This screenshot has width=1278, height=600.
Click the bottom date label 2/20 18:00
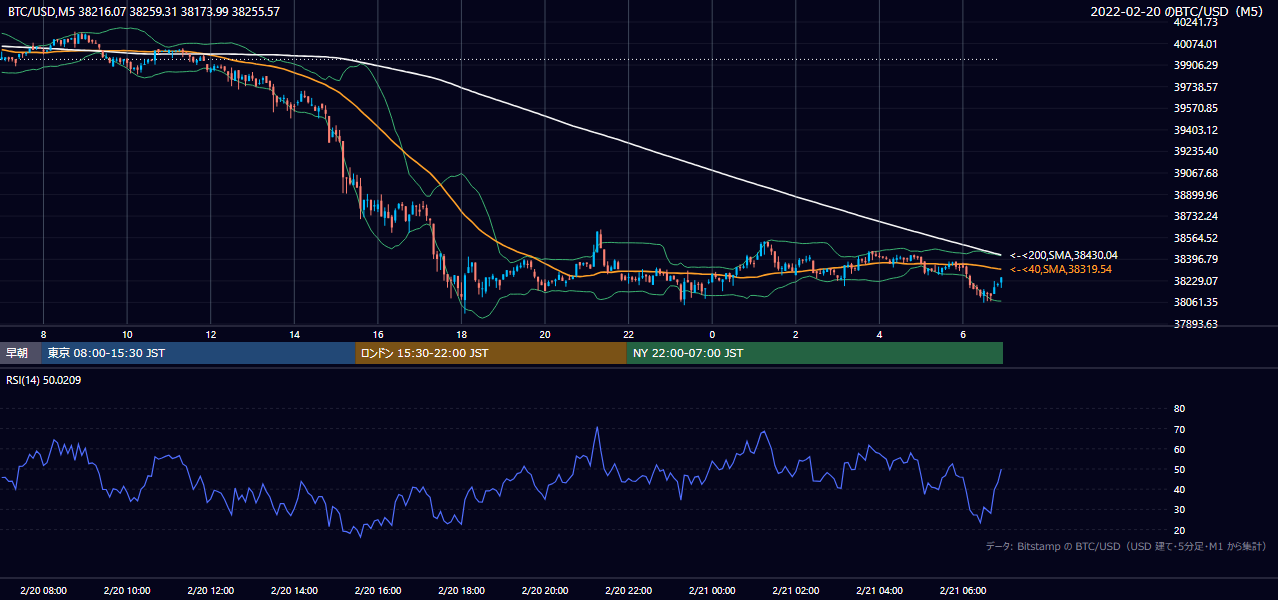(x=461, y=590)
